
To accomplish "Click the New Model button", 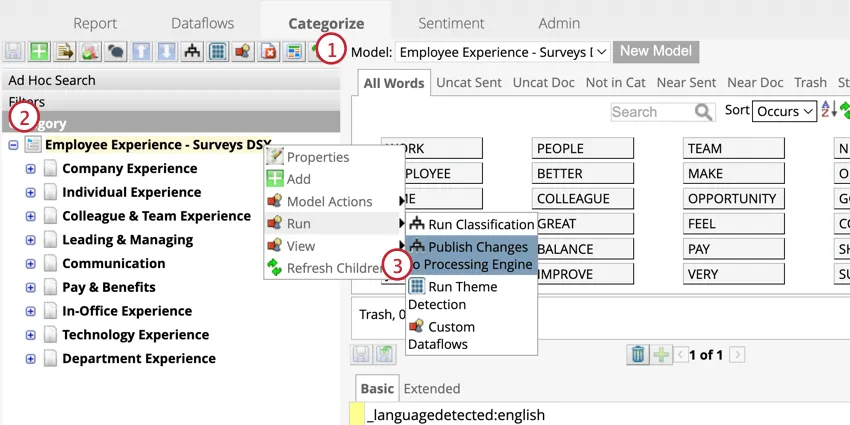I will tap(656, 51).
